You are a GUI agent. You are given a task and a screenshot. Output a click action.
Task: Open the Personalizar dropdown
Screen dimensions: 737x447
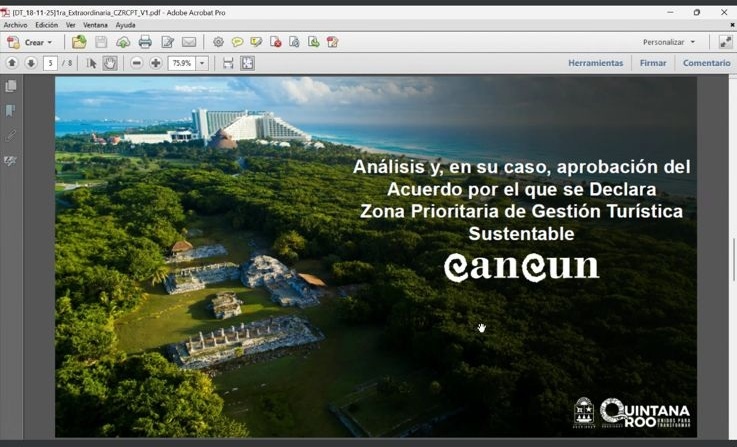(x=668, y=42)
